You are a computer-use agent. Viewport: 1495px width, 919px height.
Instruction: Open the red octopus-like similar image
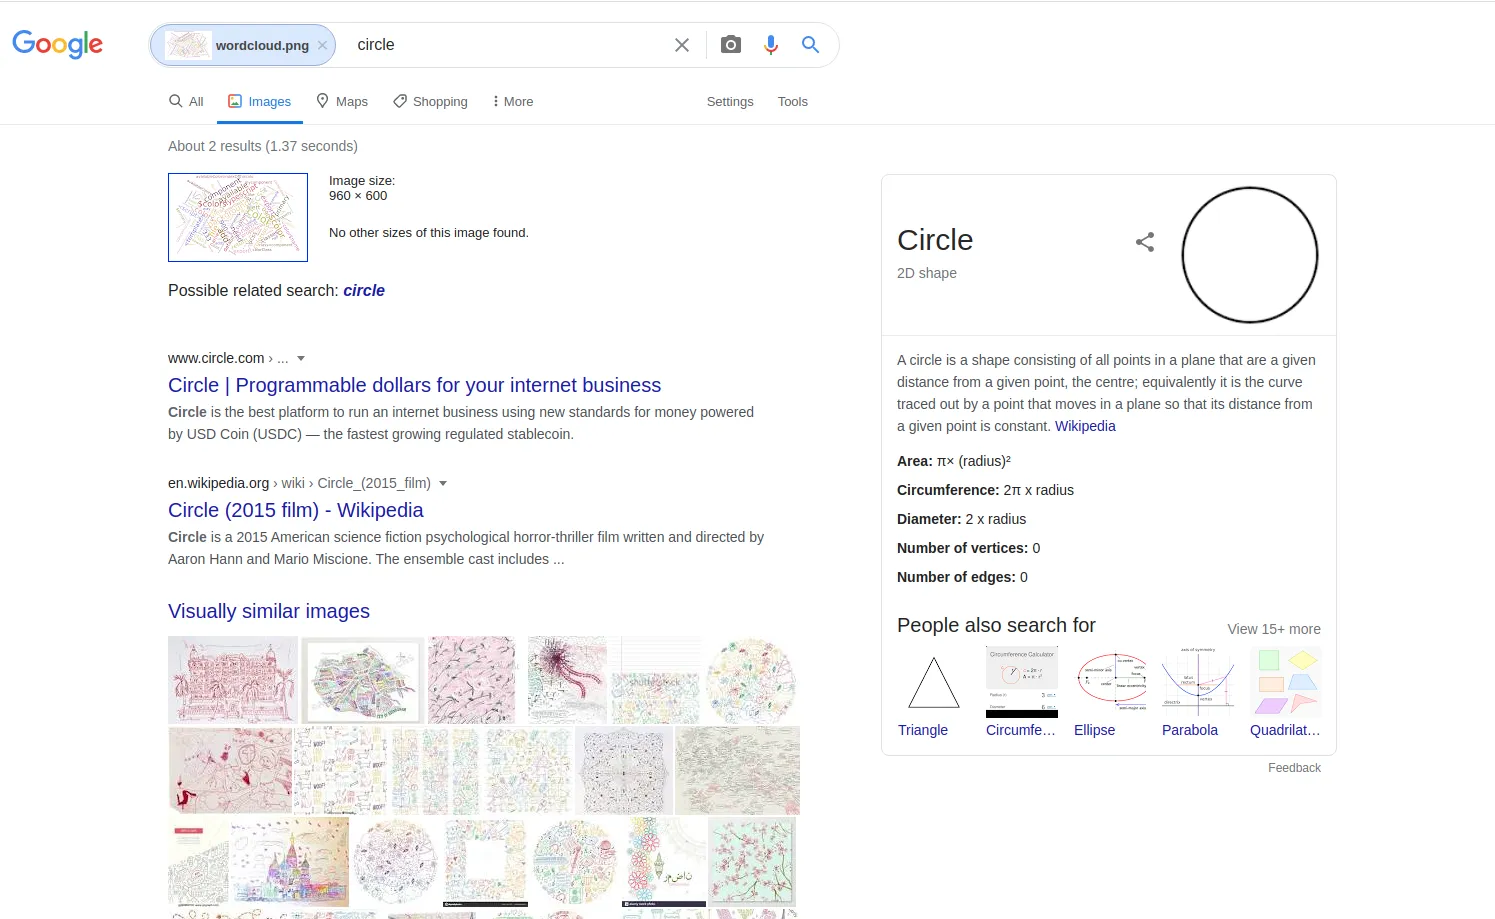pos(567,680)
